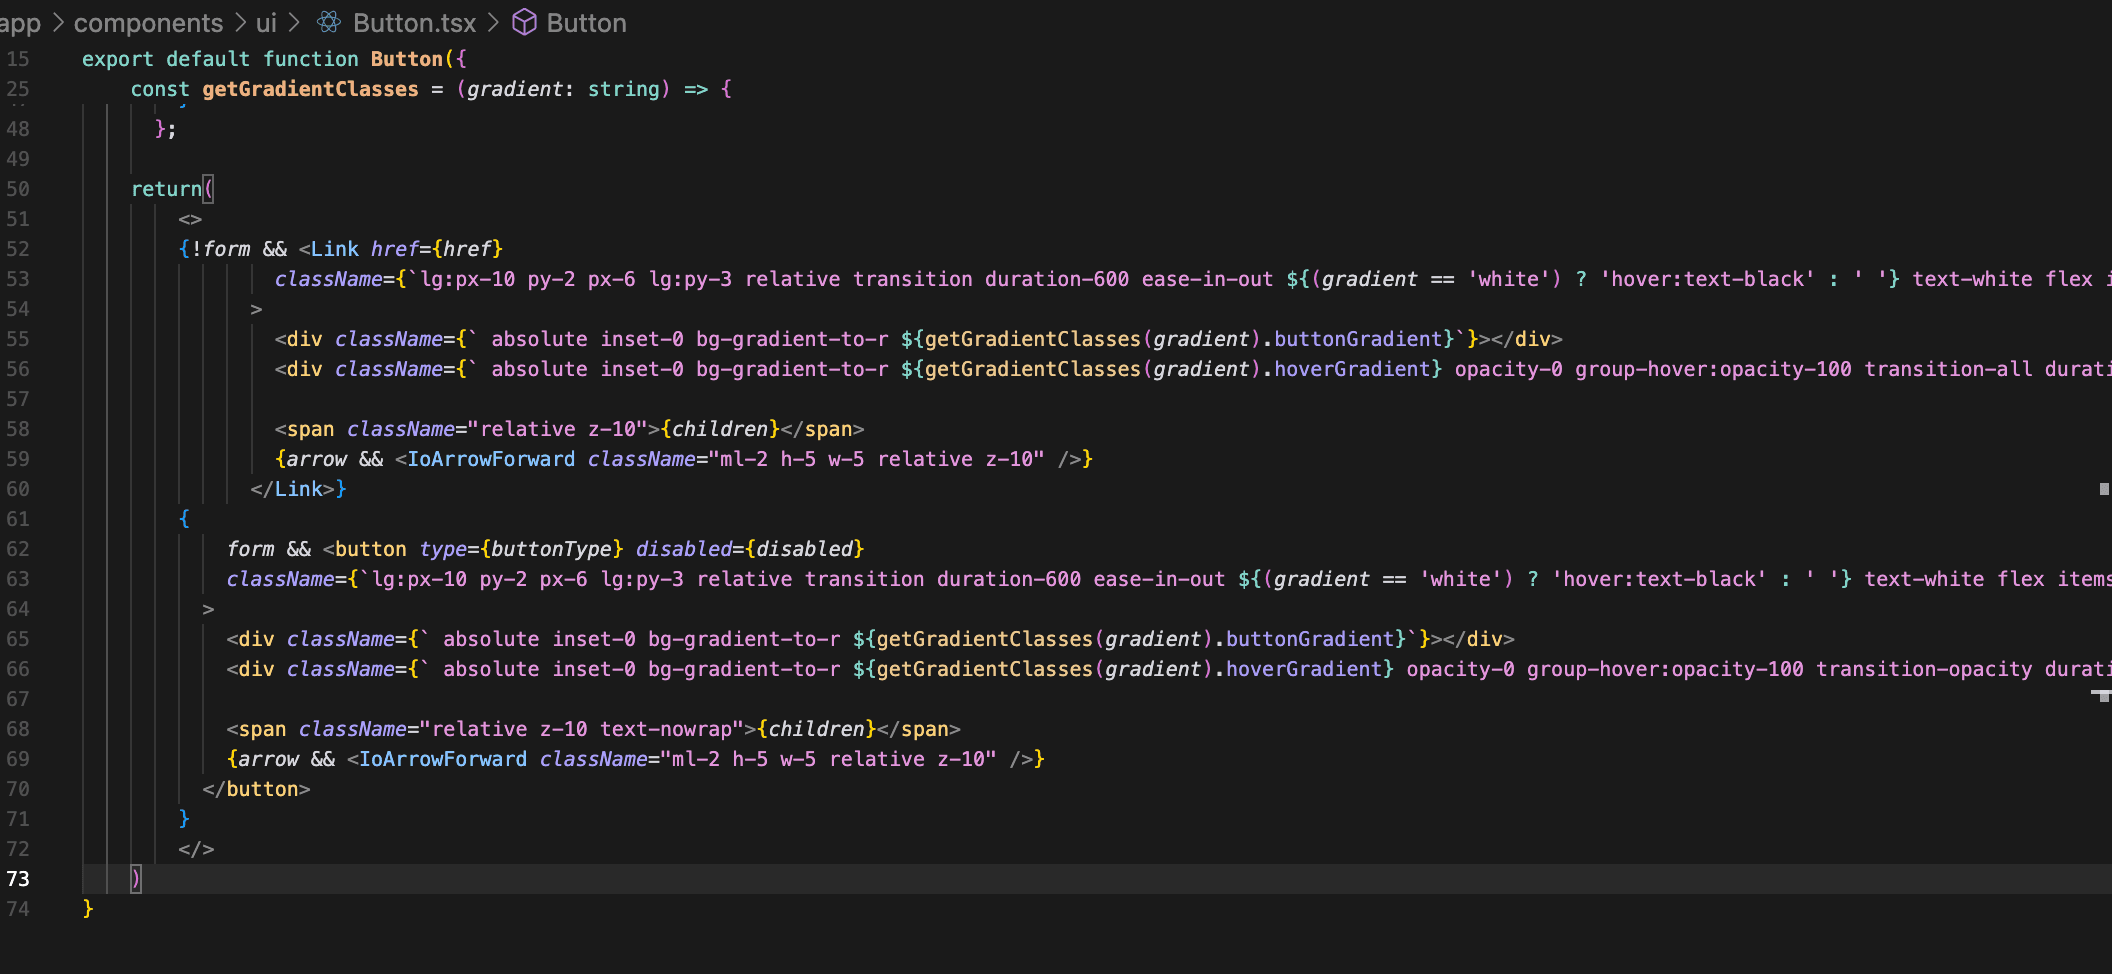Screen dimensions: 2112x974
Task: Click the 'href' attribute on line 52
Action: tap(395, 249)
